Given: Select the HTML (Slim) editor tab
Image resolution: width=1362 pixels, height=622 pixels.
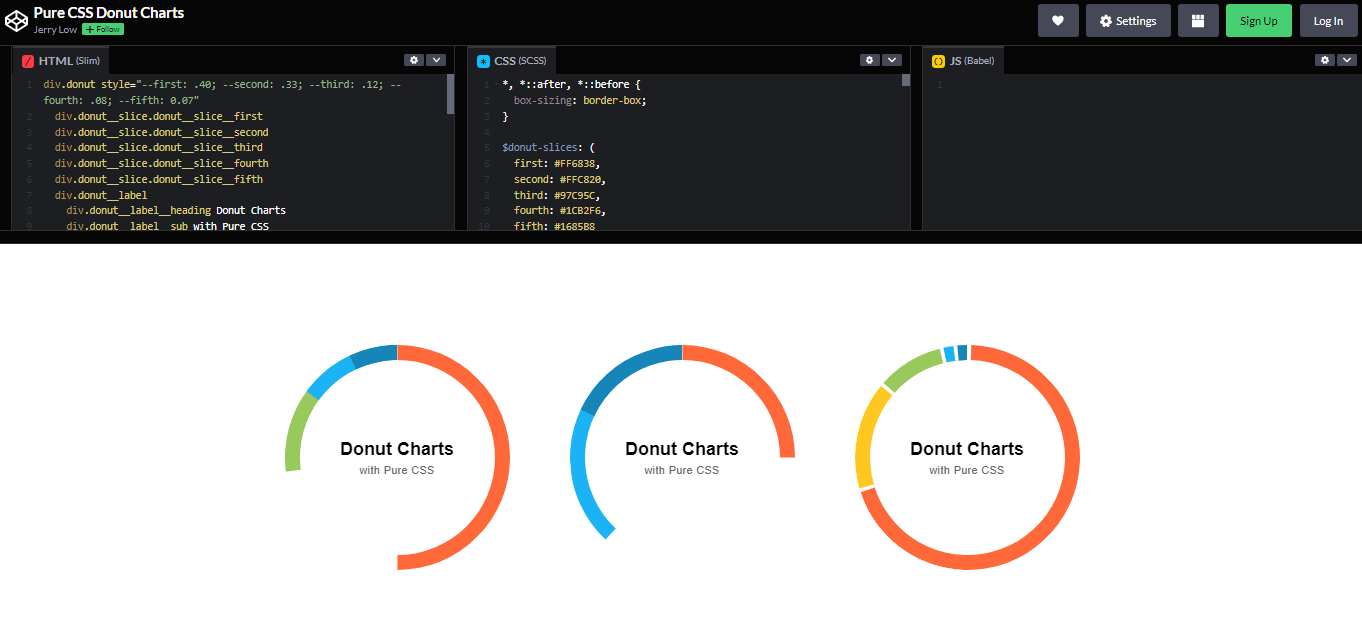Looking at the screenshot, I should coord(61,61).
